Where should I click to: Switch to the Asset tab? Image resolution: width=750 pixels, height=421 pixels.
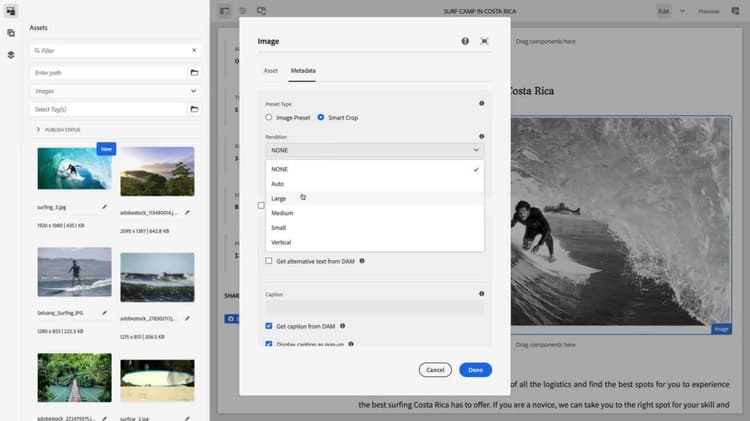coord(270,71)
